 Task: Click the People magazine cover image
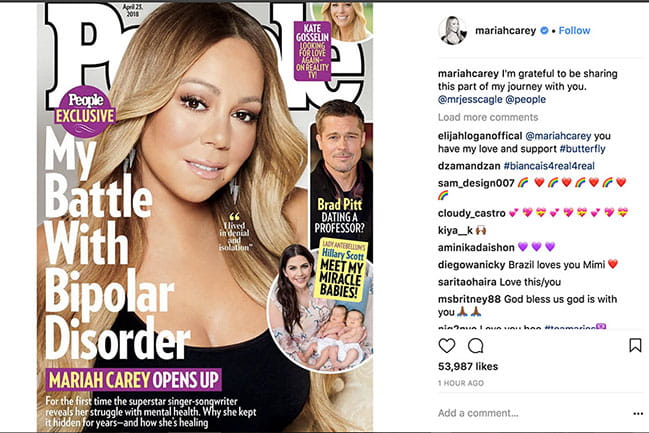pyautogui.click(x=205, y=216)
